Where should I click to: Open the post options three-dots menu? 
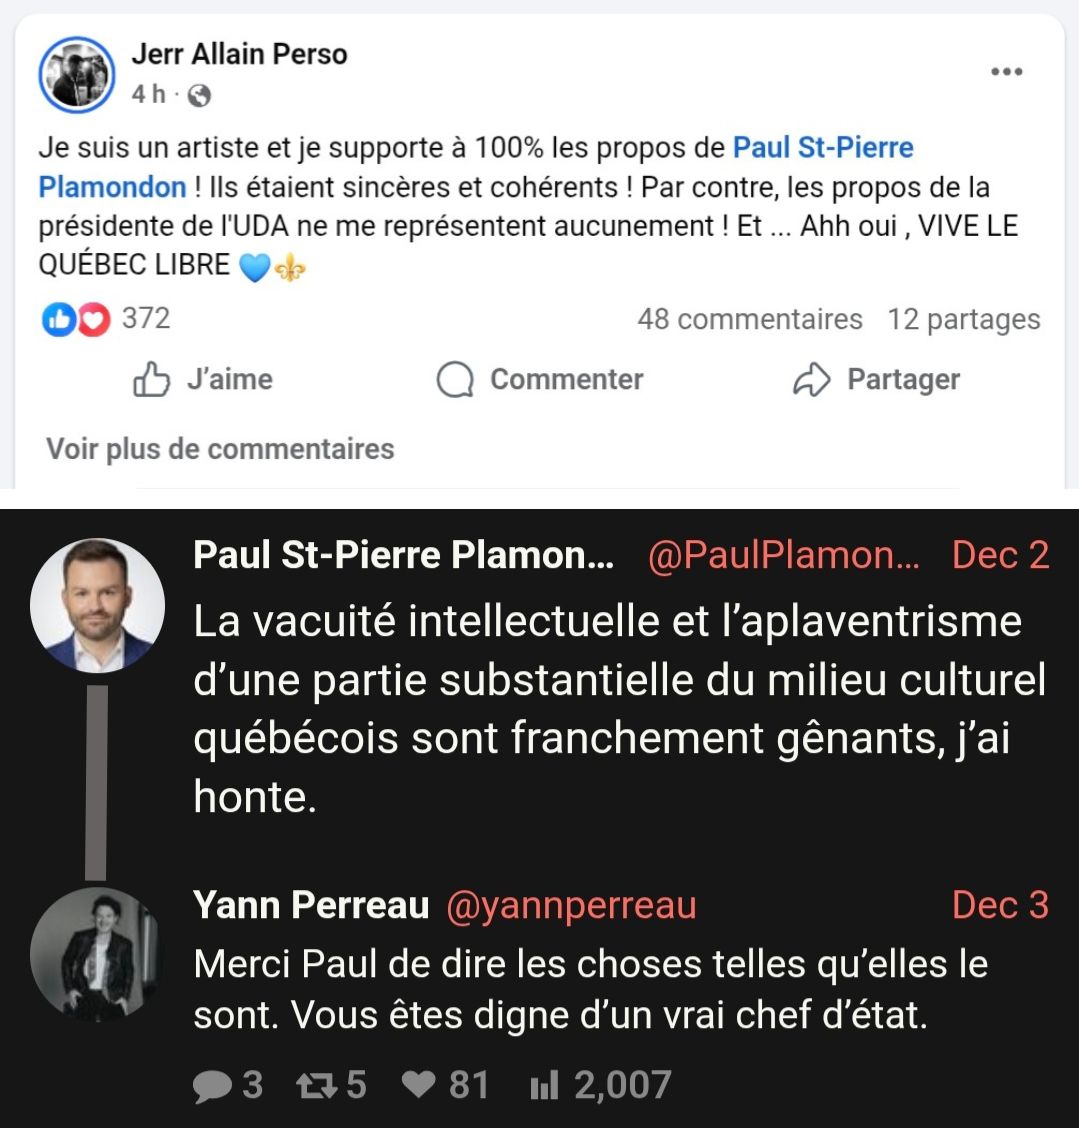tap(1006, 72)
